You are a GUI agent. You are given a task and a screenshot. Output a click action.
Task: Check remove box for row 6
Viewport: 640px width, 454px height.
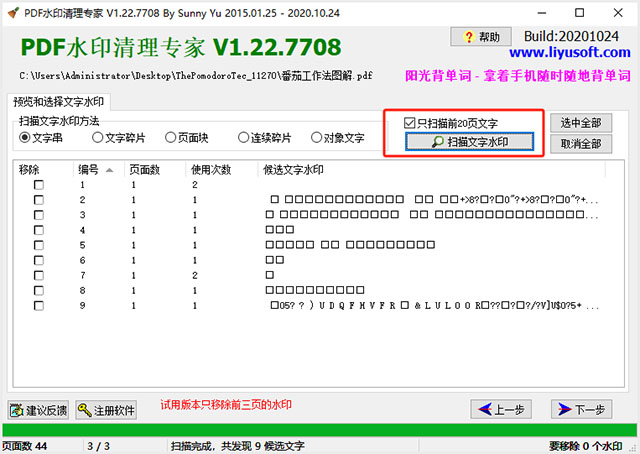click(39, 260)
